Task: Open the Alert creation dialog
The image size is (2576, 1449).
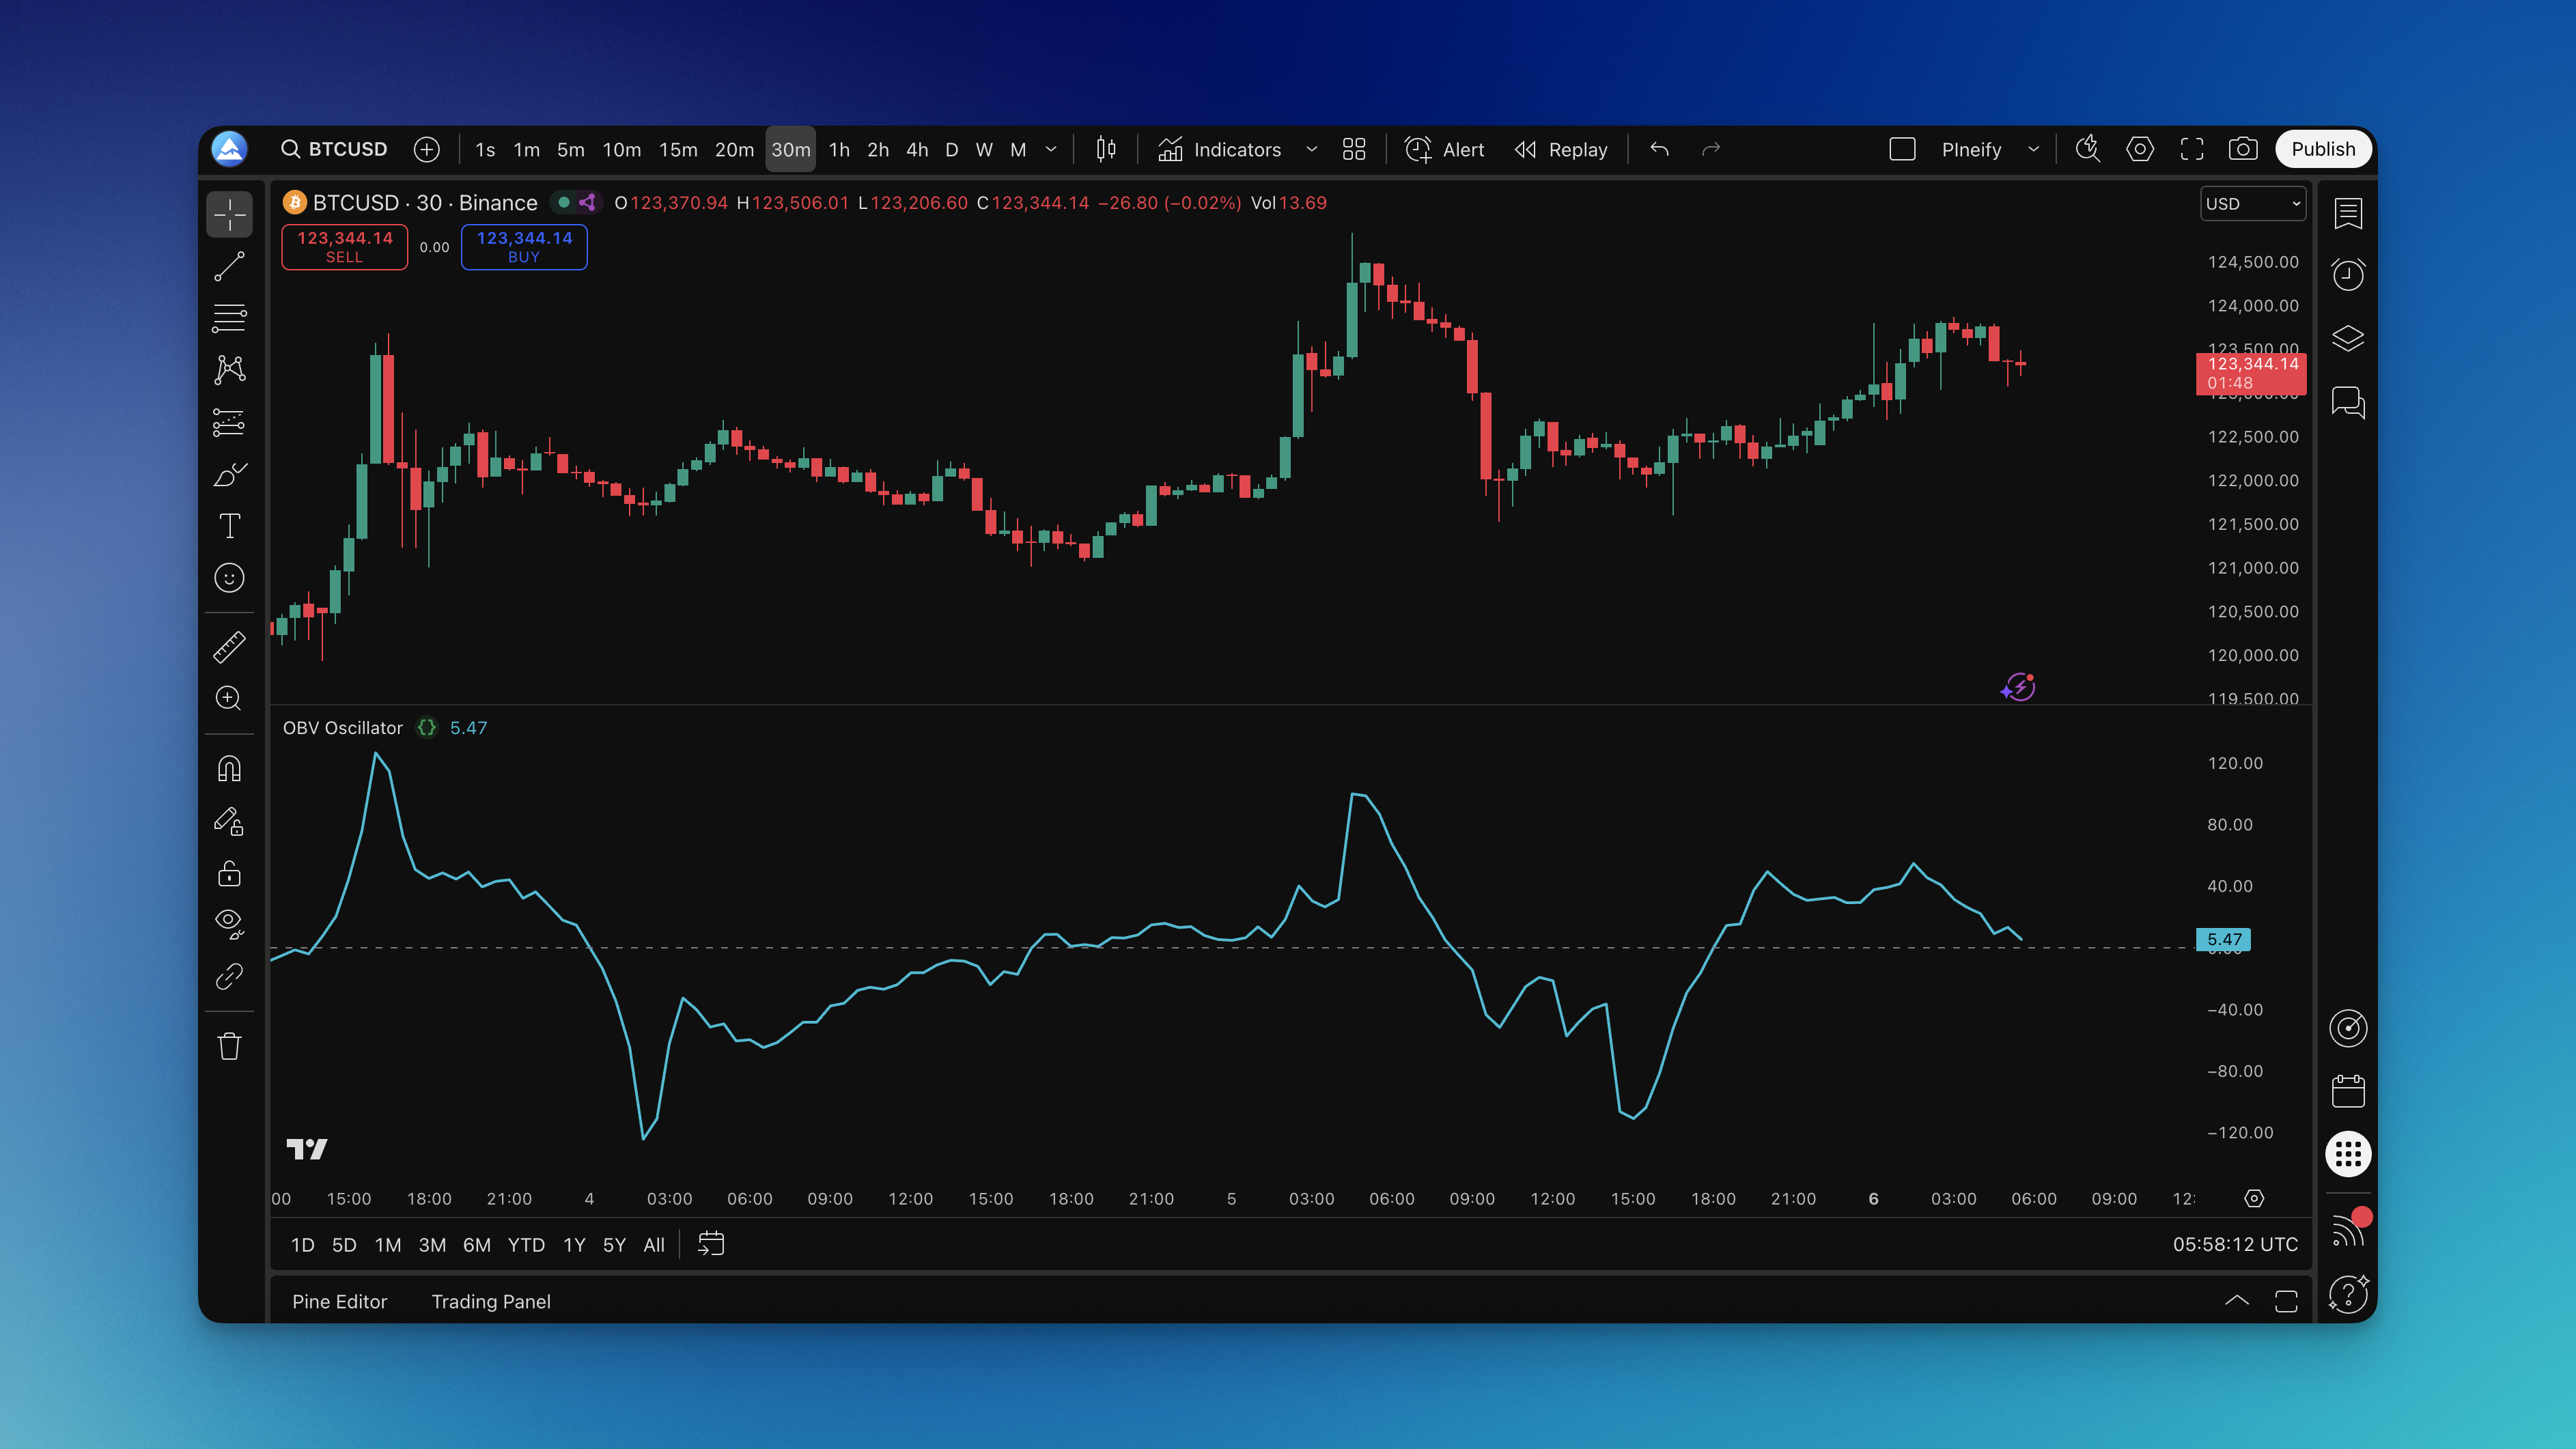Action: (x=1444, y=149)
